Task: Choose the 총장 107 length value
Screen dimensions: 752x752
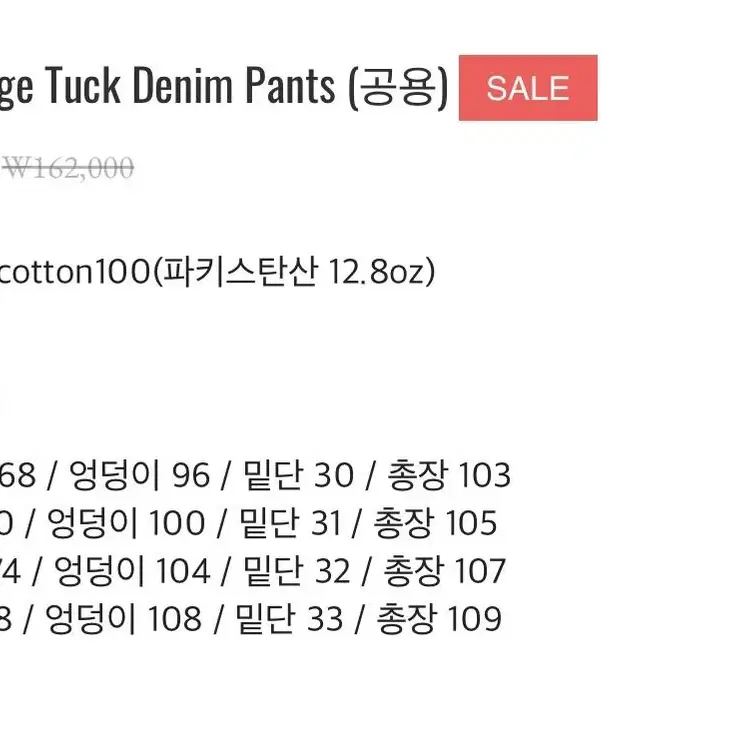Action: coord(445,571)
